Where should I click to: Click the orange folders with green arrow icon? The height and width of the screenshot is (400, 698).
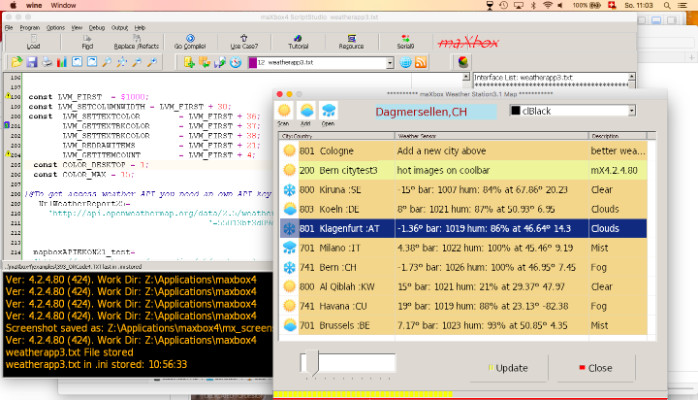pos(205,62)
